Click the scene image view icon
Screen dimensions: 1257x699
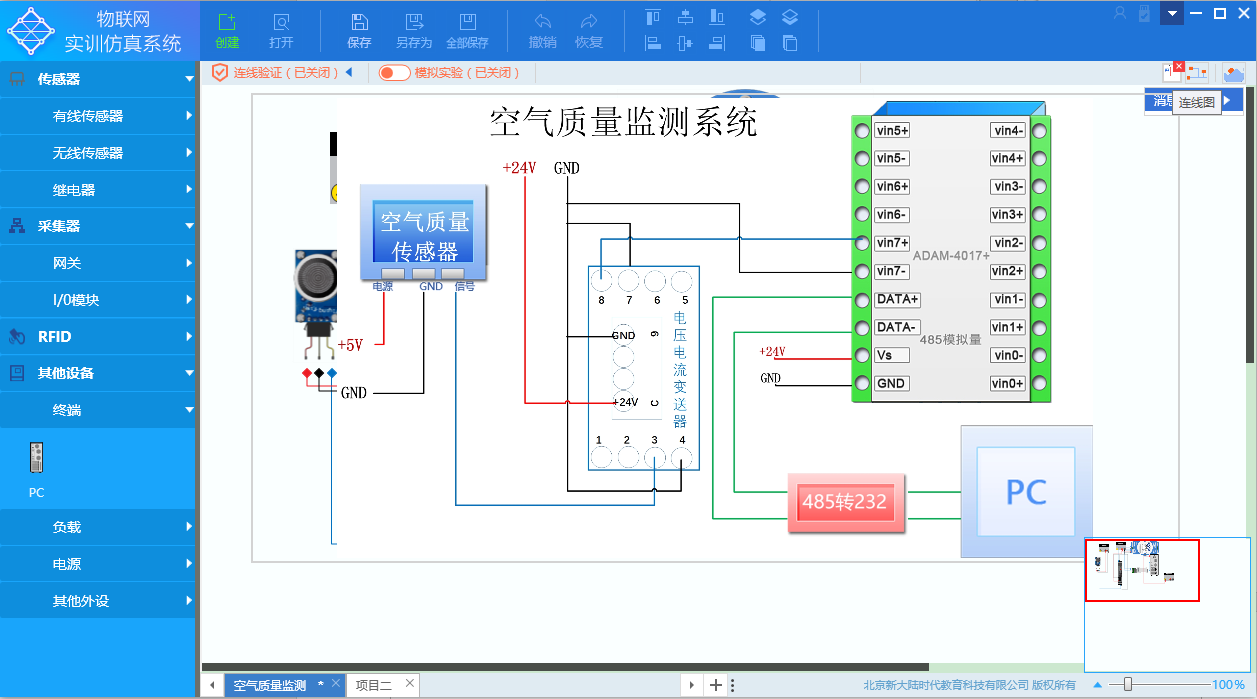click(1234, 73)
